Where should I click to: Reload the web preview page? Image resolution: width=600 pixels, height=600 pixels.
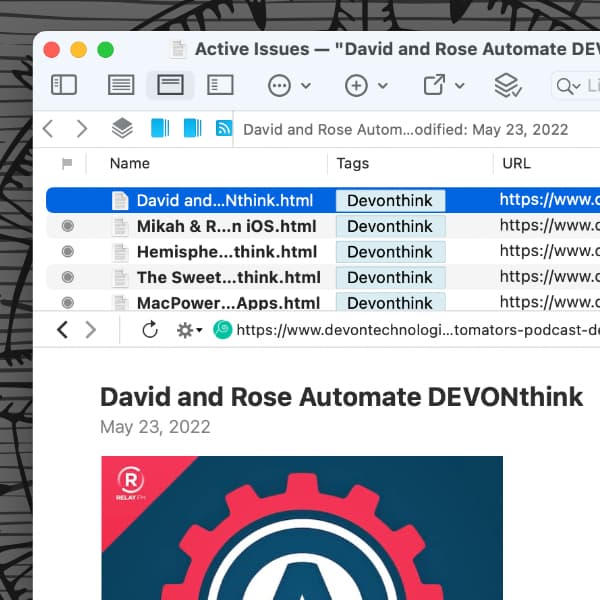pyautogui.click(x=150, y=329)
